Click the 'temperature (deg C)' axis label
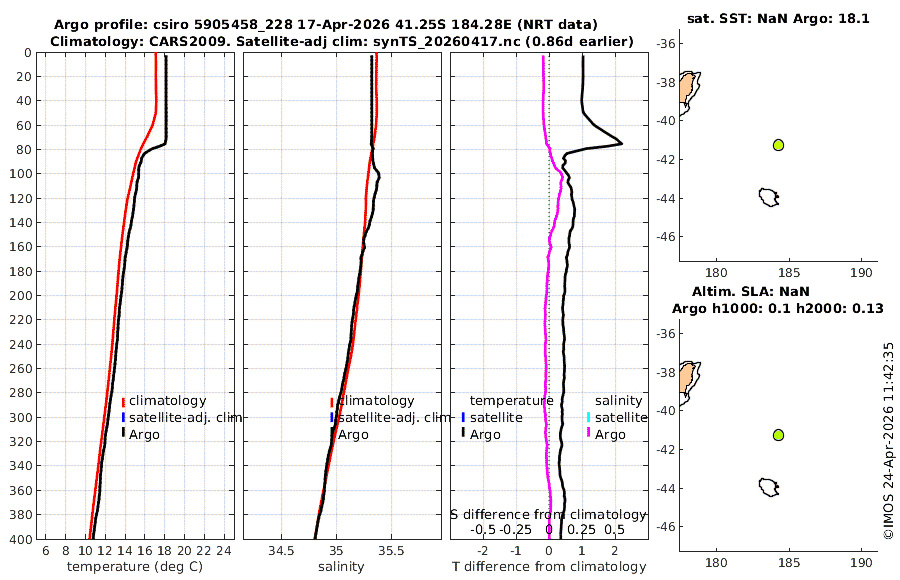 pyautogui.click(x=135, y=567)
